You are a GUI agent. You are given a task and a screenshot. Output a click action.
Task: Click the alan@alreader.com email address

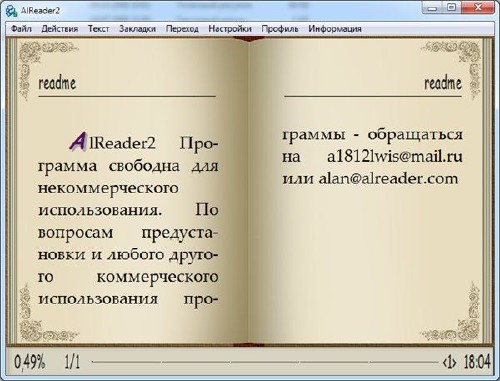(x=388, y=179)
